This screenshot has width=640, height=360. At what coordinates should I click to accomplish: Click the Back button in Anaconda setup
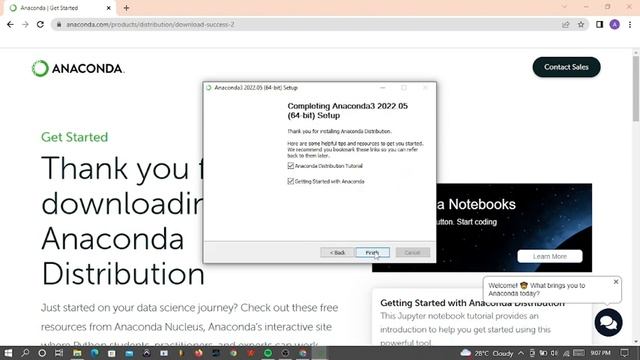[337, 253]
